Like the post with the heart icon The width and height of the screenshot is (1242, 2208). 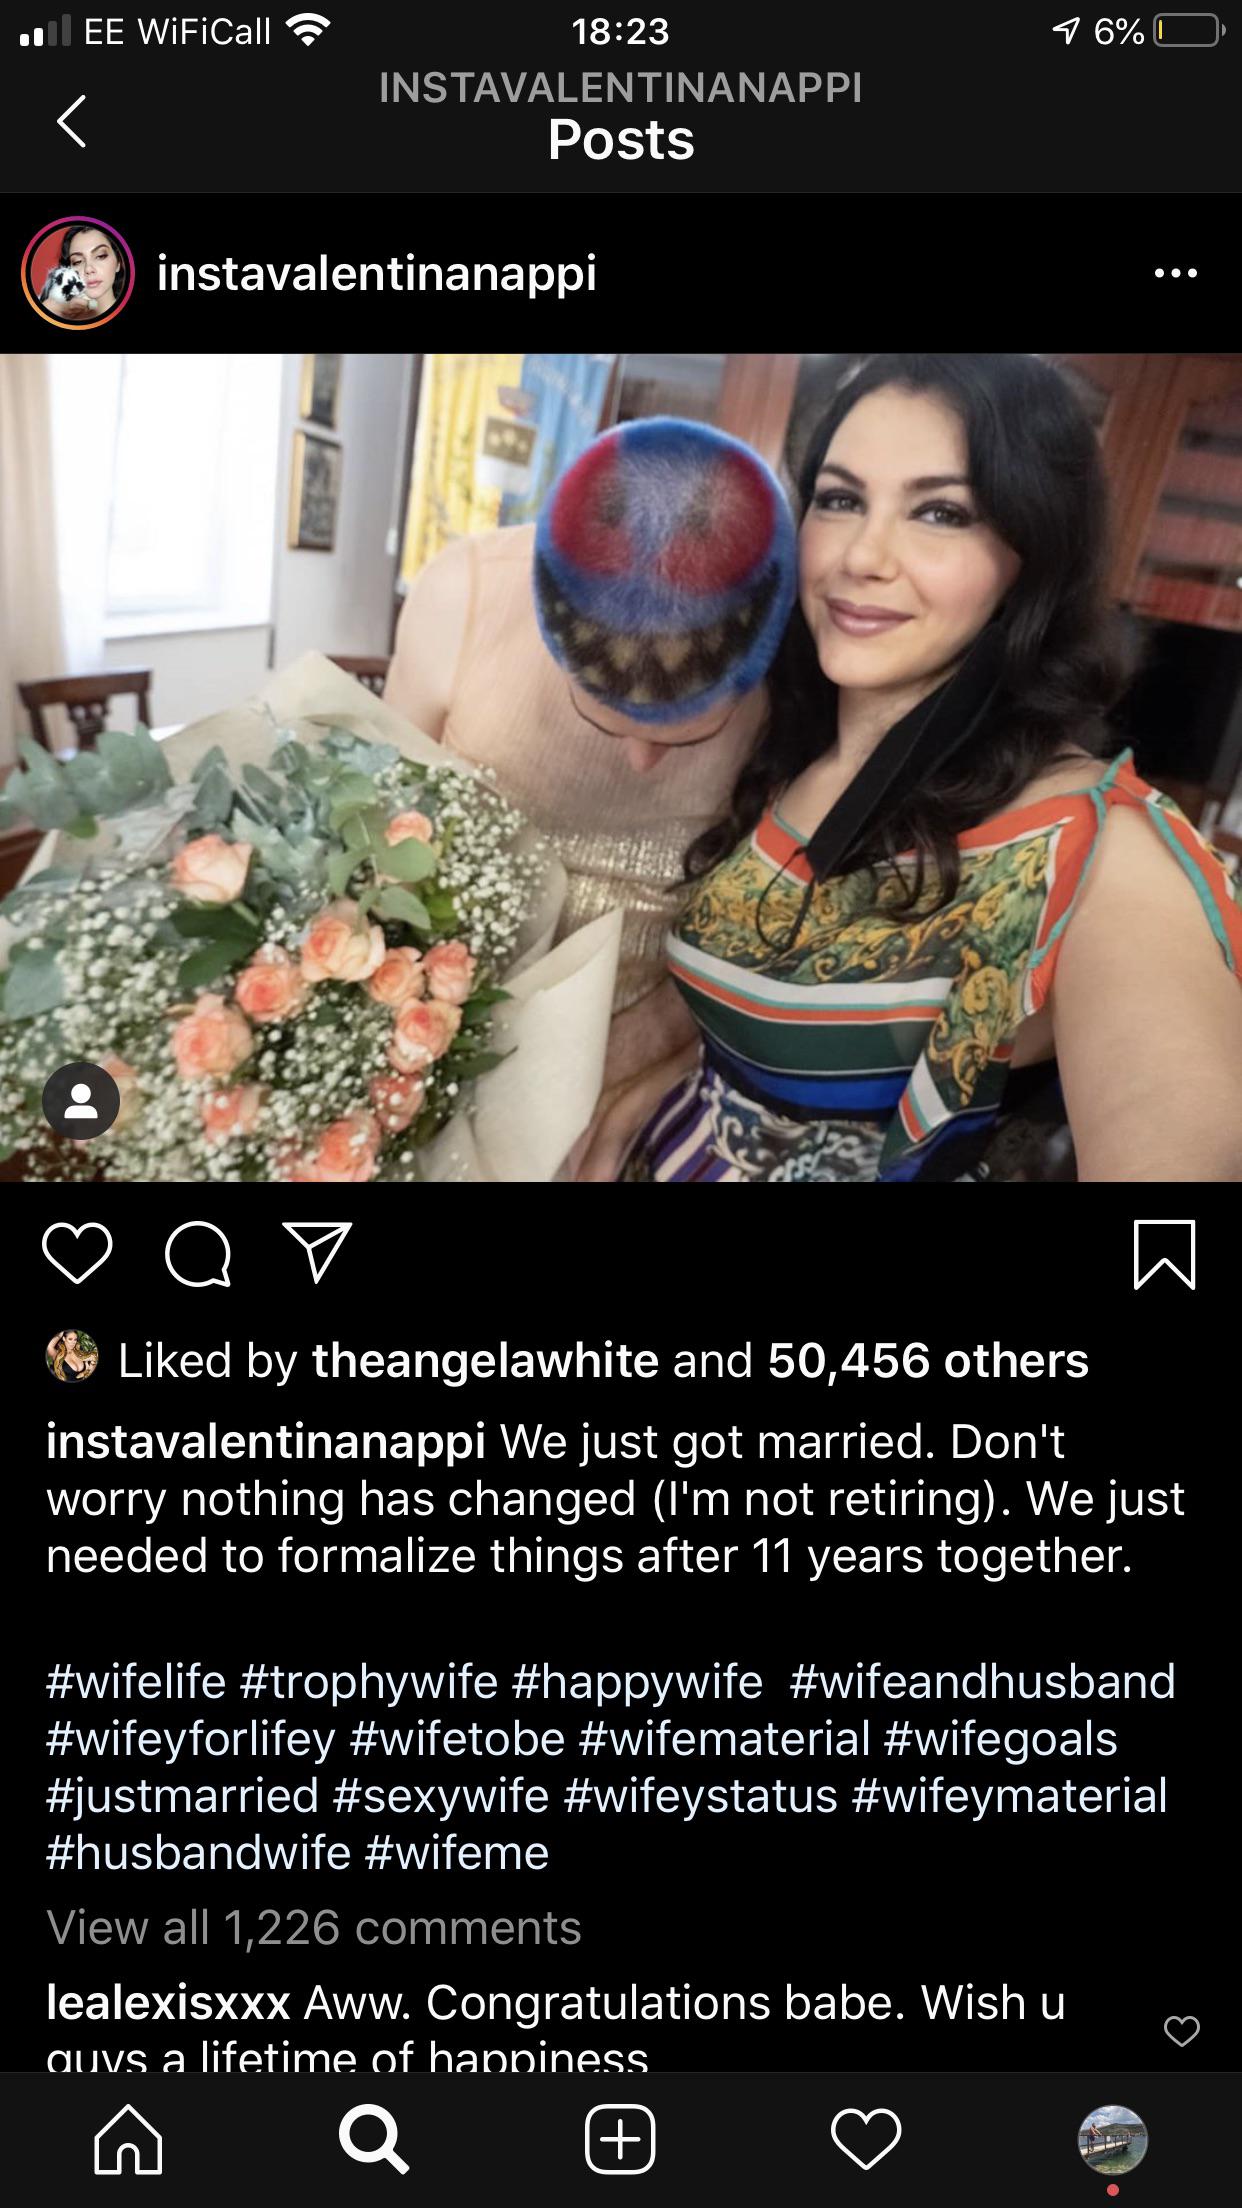(x=77, y=1254)
